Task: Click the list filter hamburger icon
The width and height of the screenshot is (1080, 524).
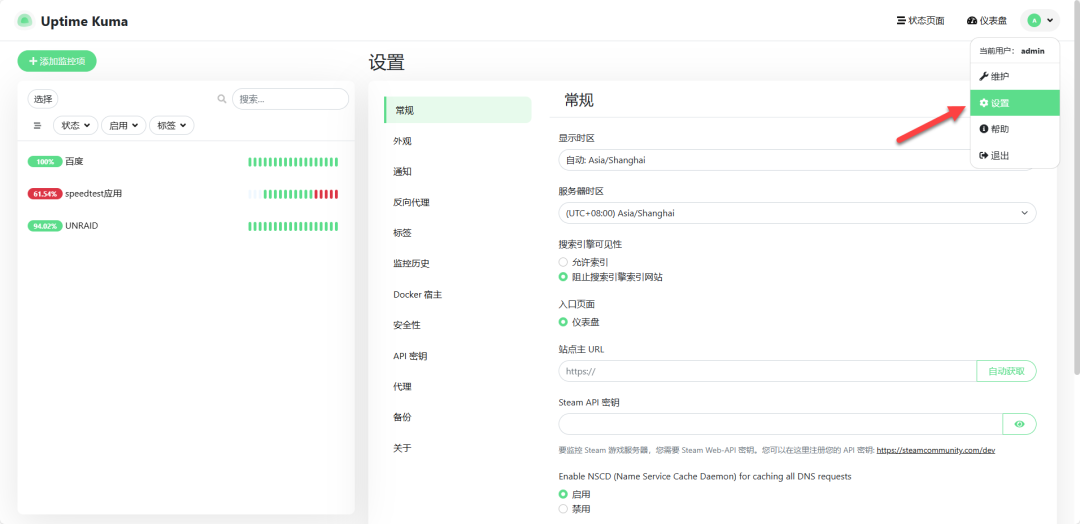Action: click(x=38, y=126)
